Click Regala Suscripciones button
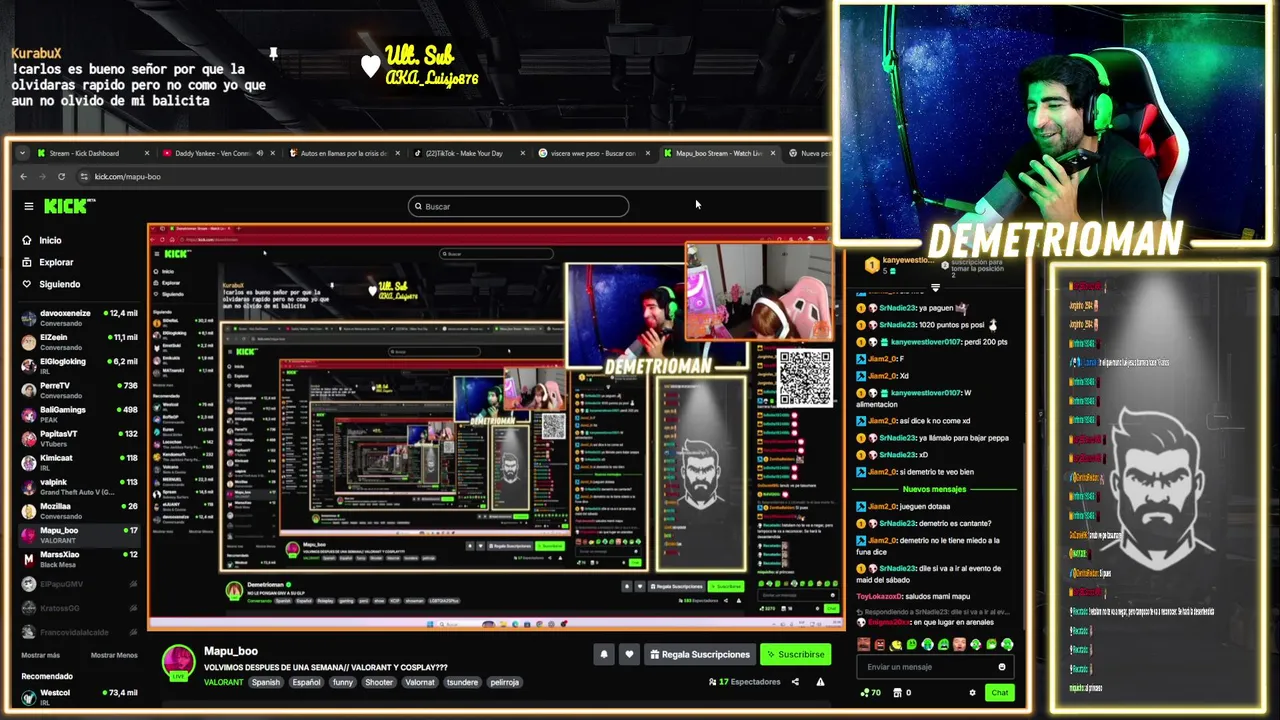This screenshot has width=1280, height=720. tap(699, 654)
